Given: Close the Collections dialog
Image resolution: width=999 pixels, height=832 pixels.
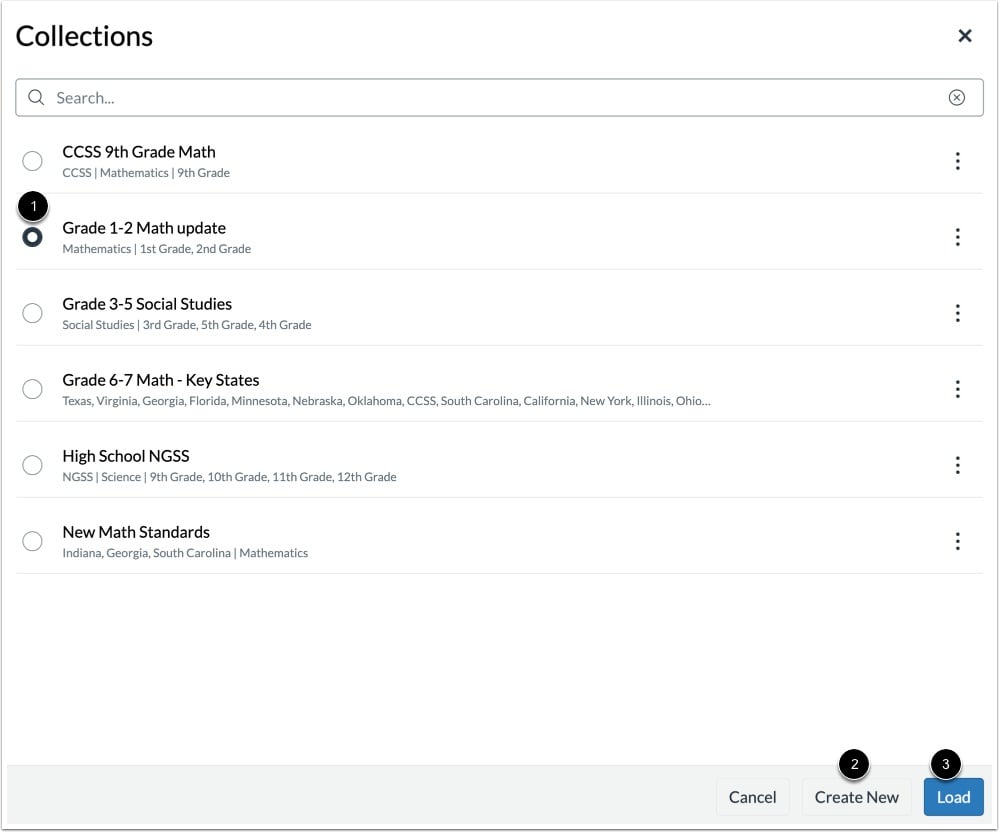Looking at the screenshot, I should (x=964, y=36).
